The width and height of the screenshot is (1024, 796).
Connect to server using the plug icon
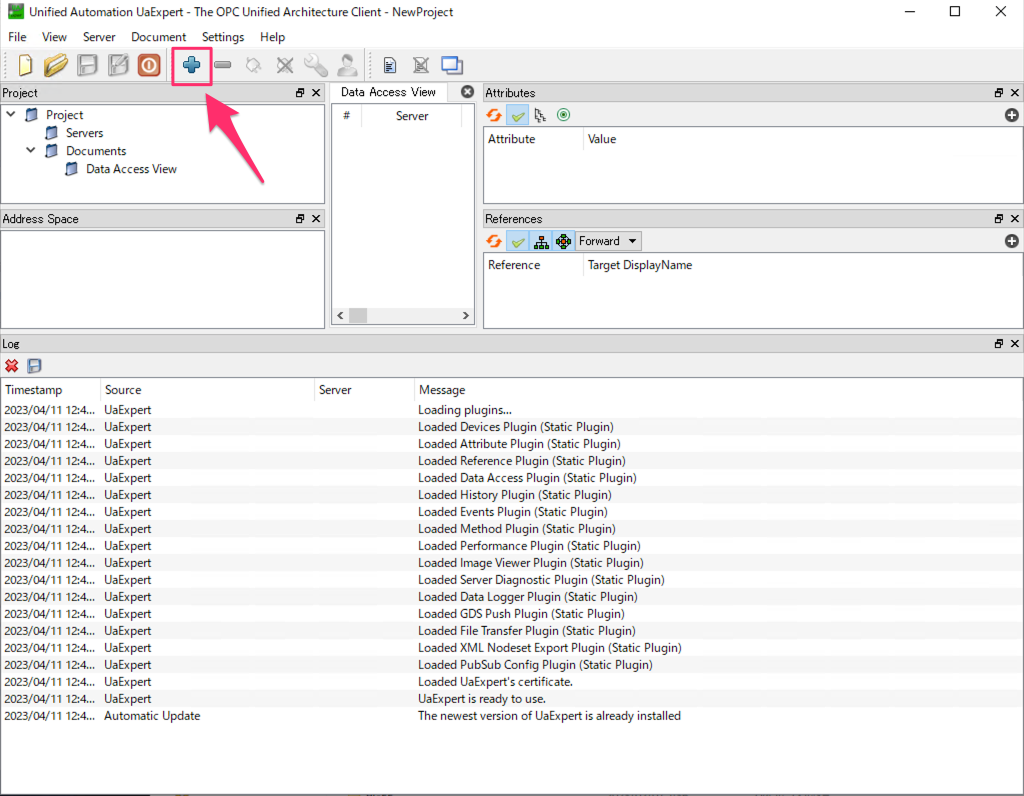[252, 64]
